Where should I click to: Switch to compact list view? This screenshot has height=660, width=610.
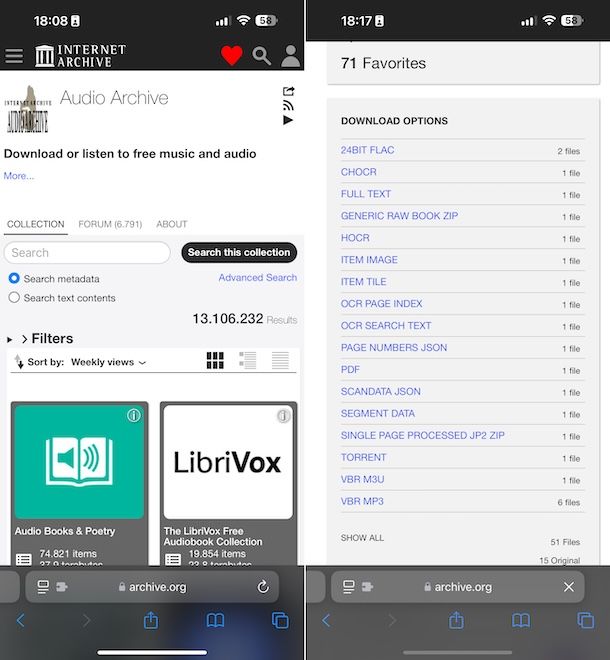(x=280, y=360)
